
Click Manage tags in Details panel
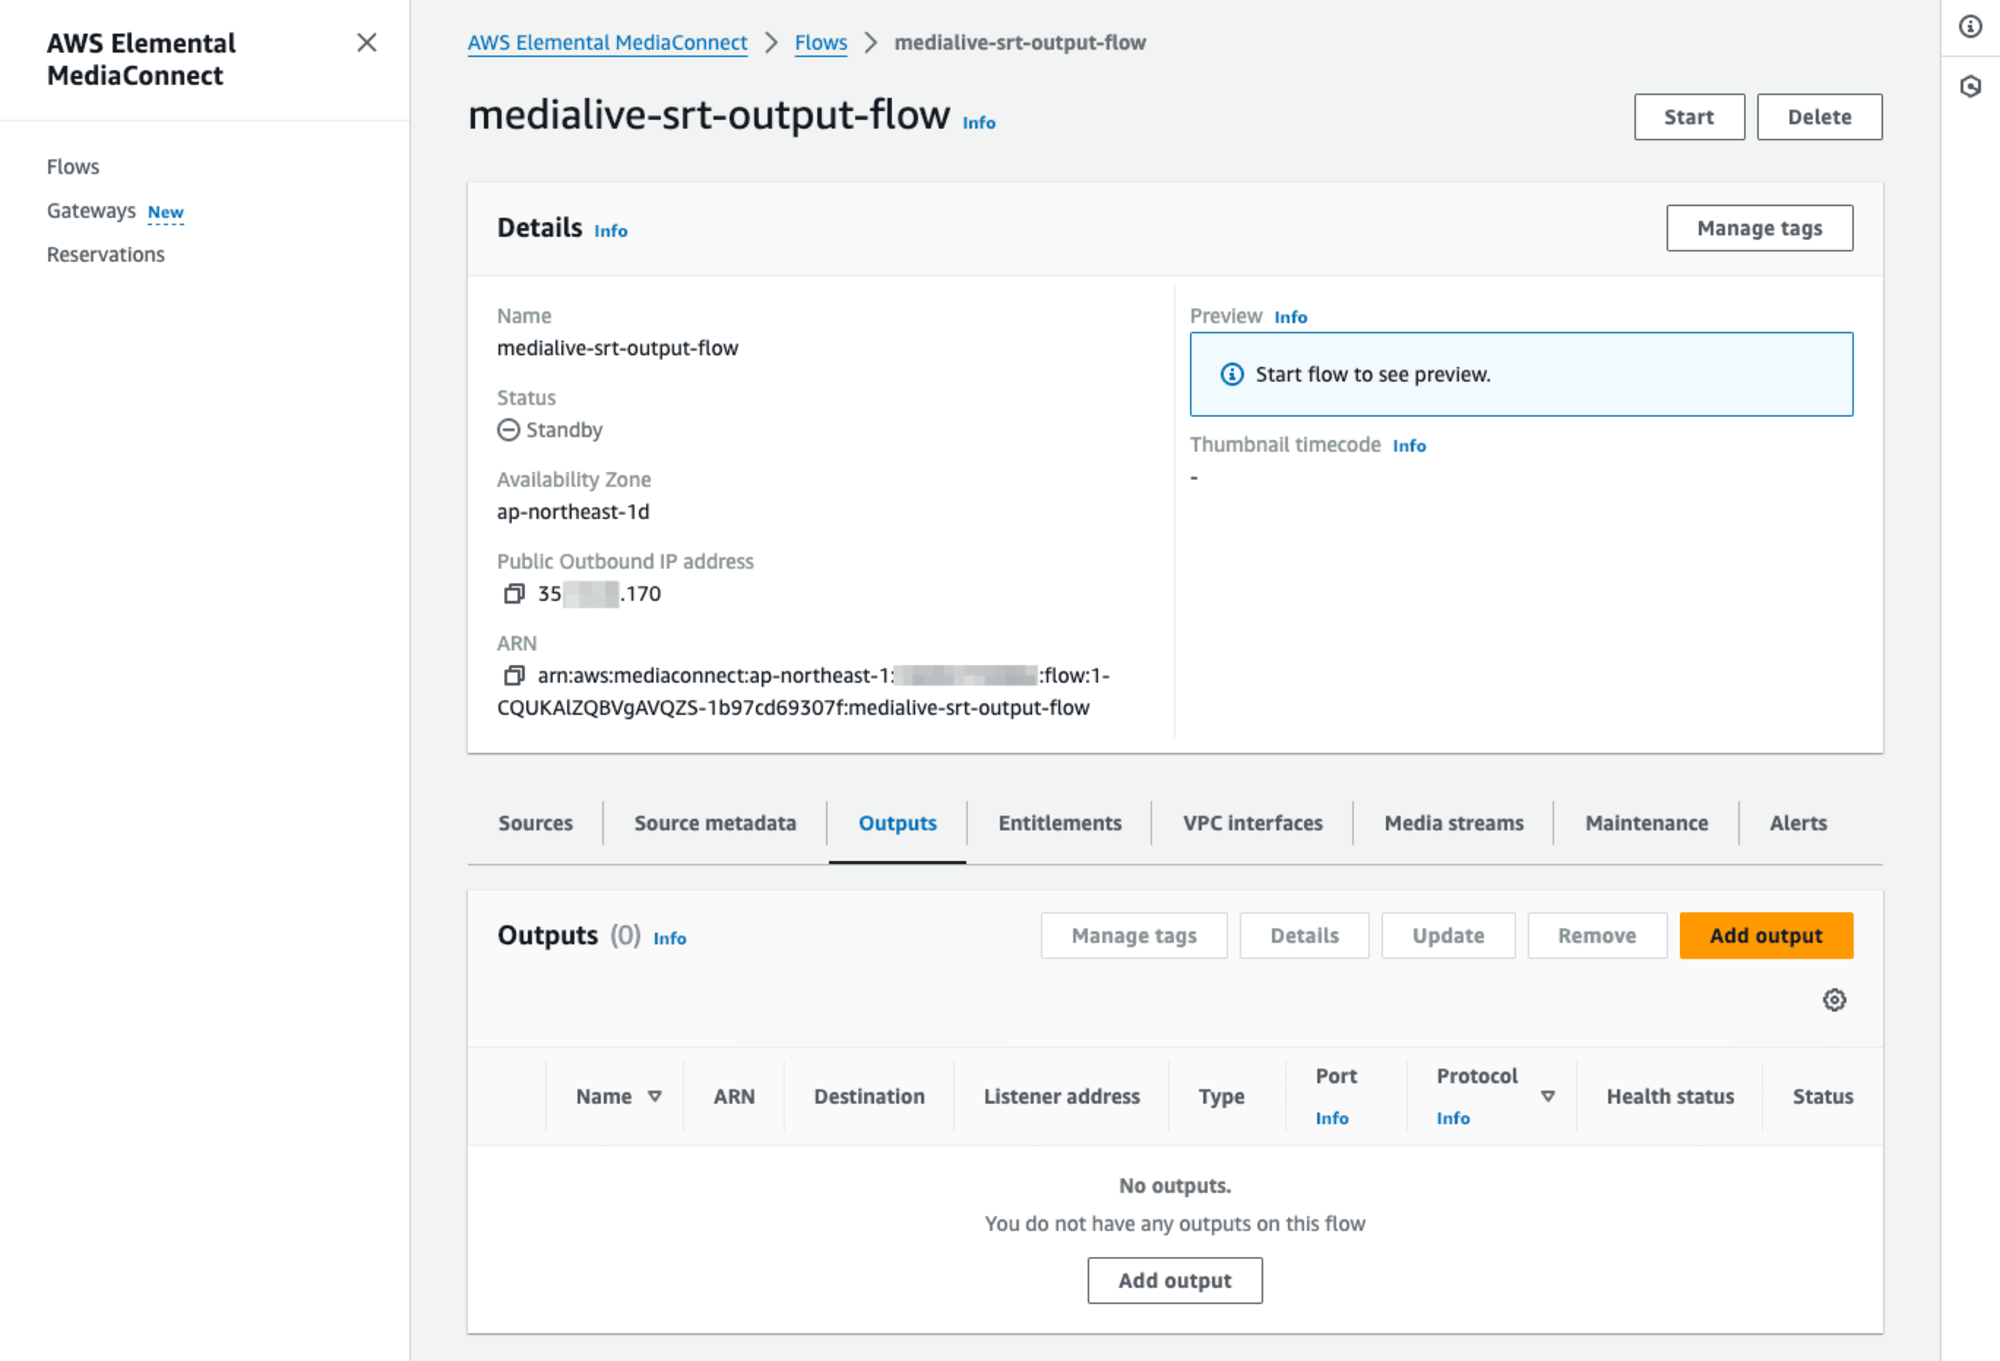pyautogui.click(x=1759, y=228)
